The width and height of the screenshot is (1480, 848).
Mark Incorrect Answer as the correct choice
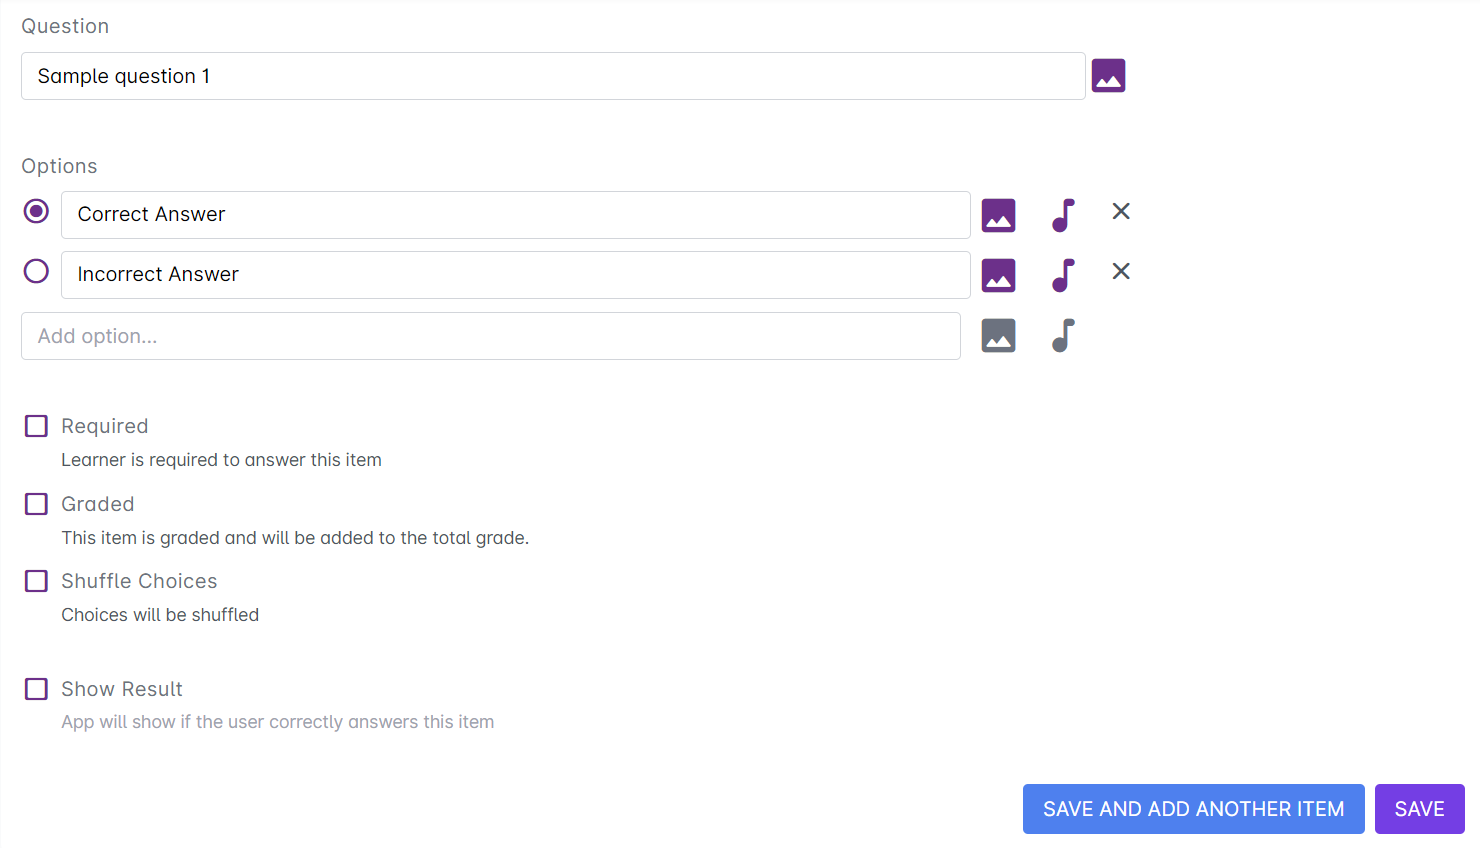36,271
